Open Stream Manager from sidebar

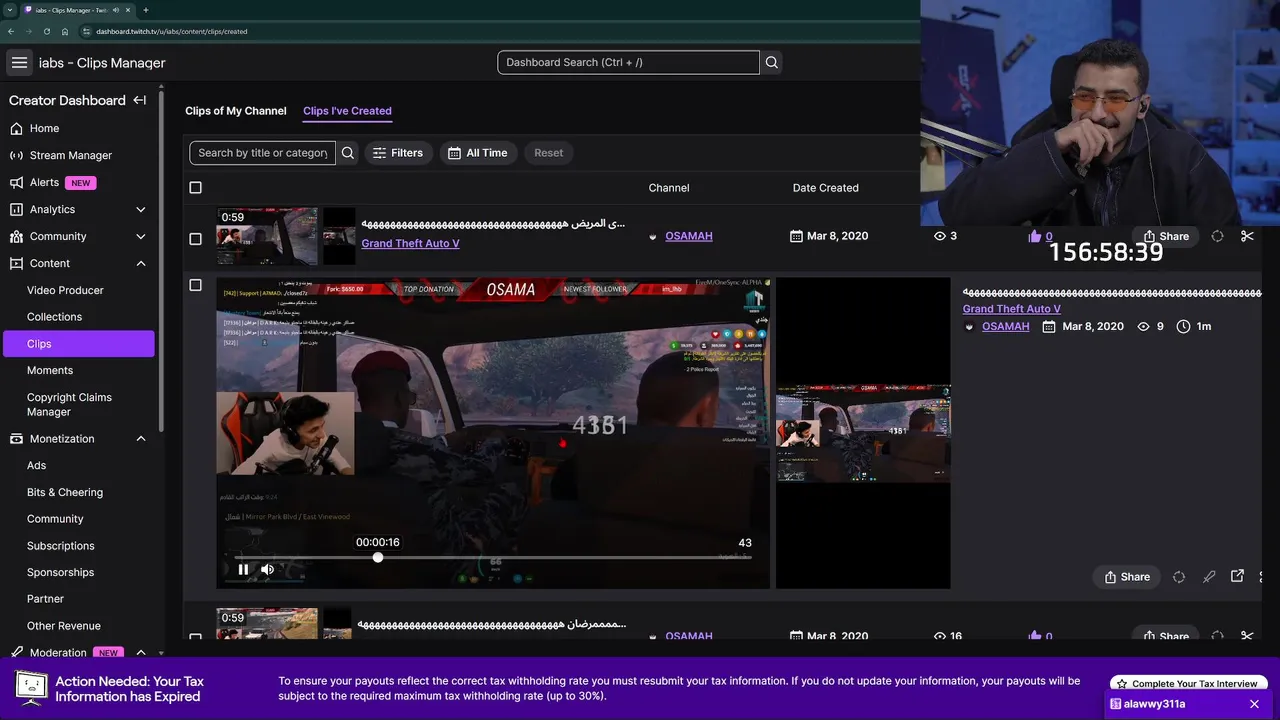click(x=70, y=155)
